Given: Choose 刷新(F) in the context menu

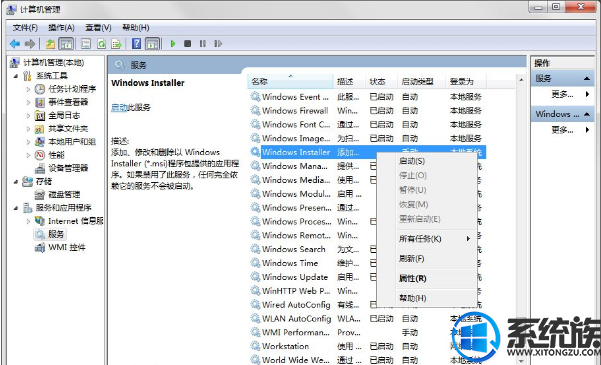Looking at the screenshot, I should (x=411, y=259).
